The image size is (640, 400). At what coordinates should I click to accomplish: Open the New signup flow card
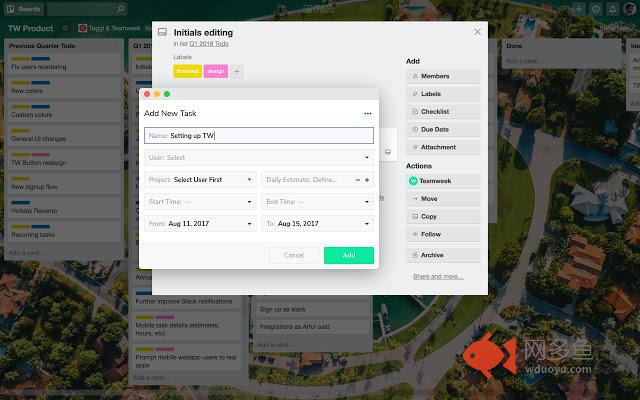pos(64,184)
